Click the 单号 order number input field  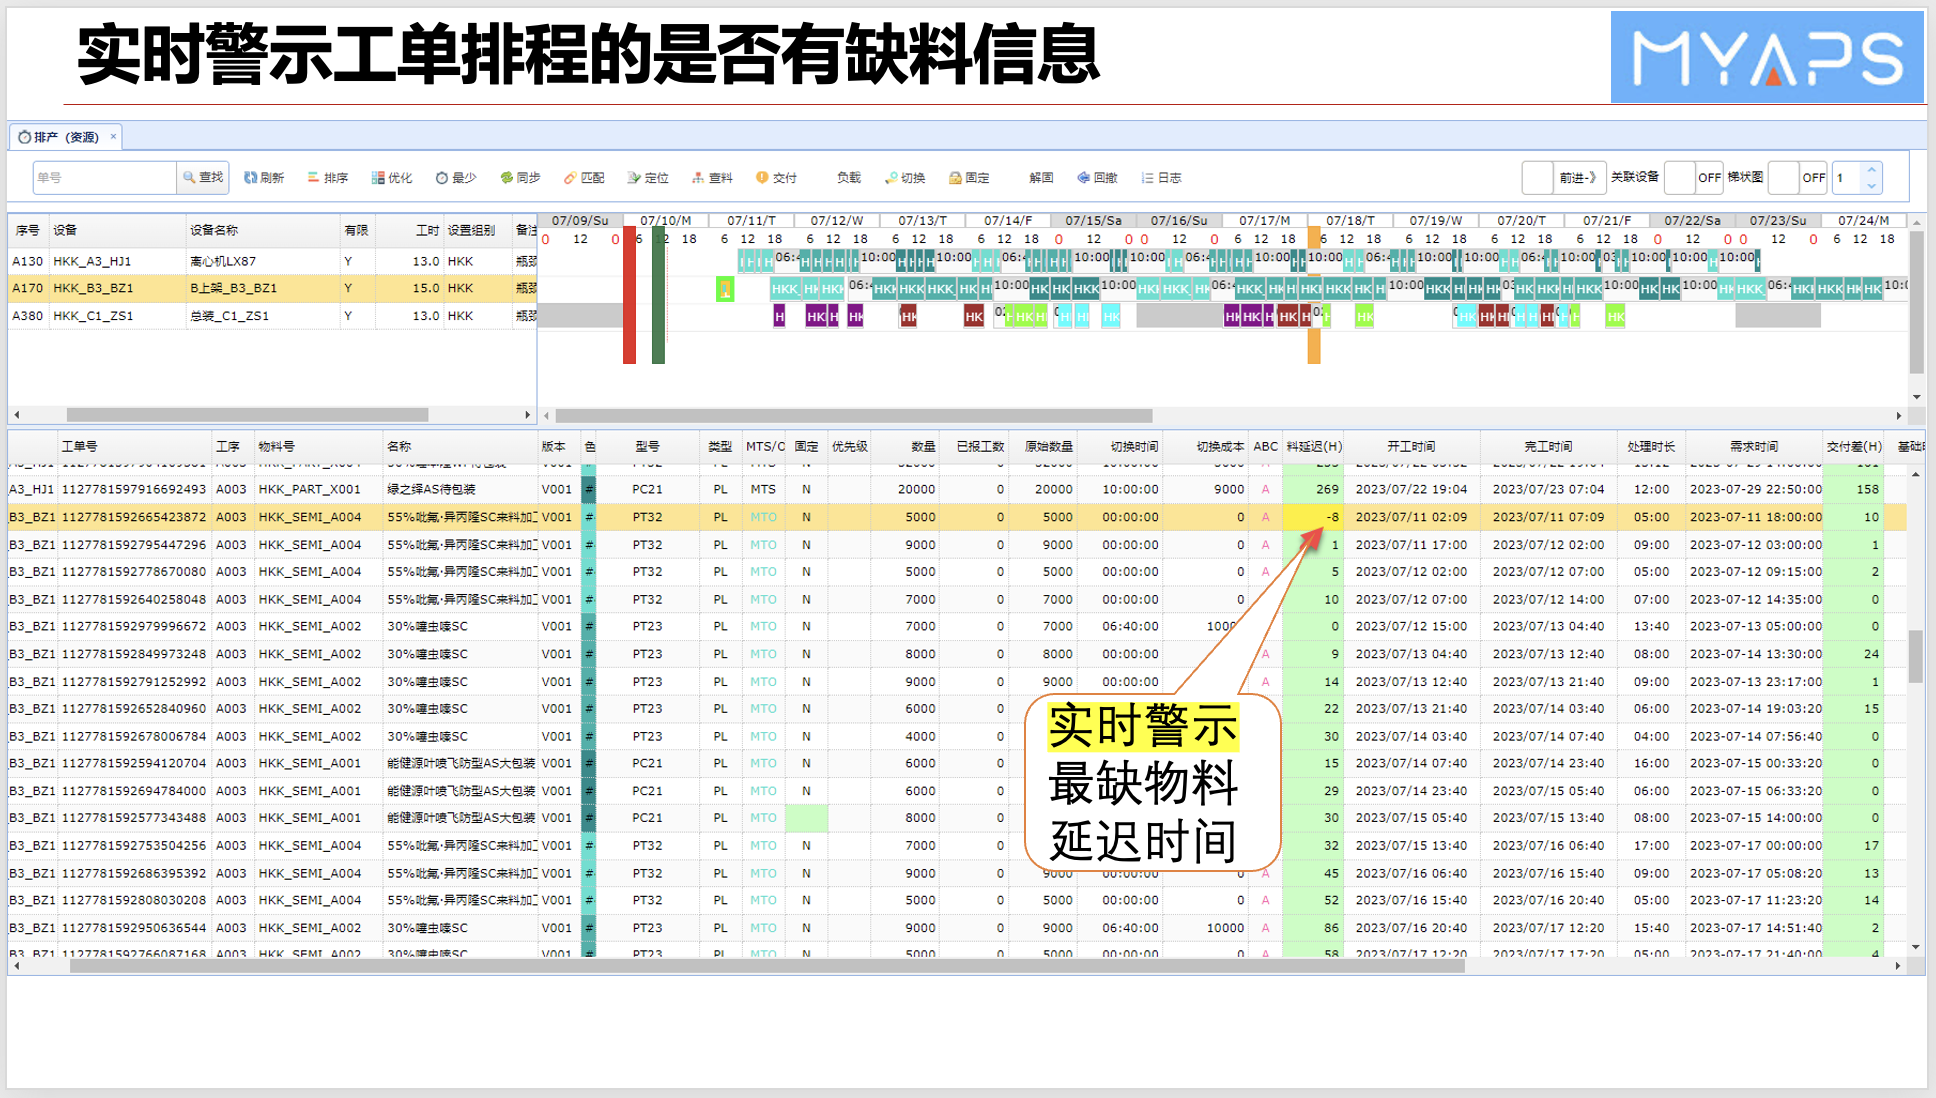pos(105,178)
